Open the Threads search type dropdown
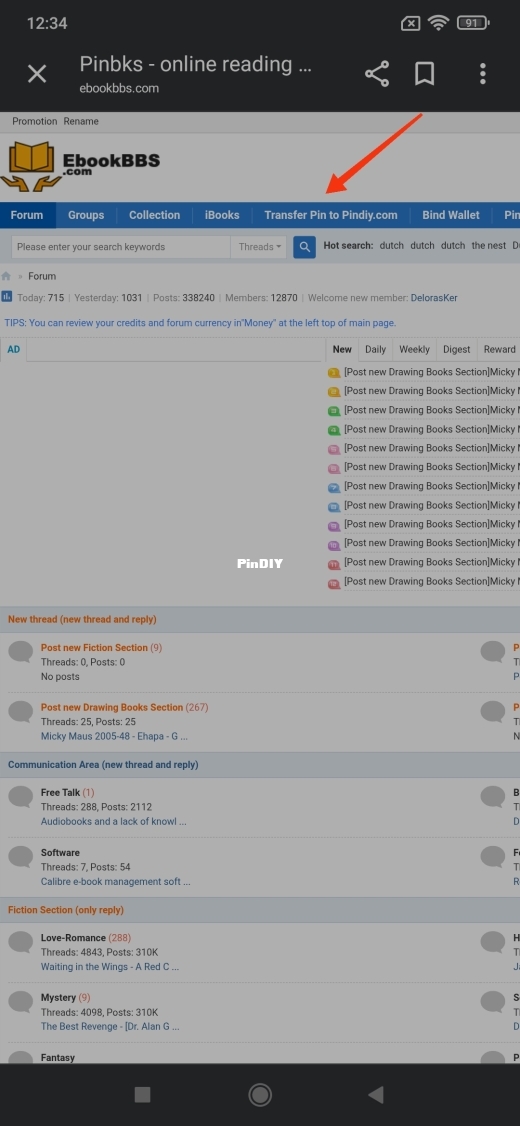Image resolution: width=520 pixels, height=1126 pixels. tap(259, 247)
